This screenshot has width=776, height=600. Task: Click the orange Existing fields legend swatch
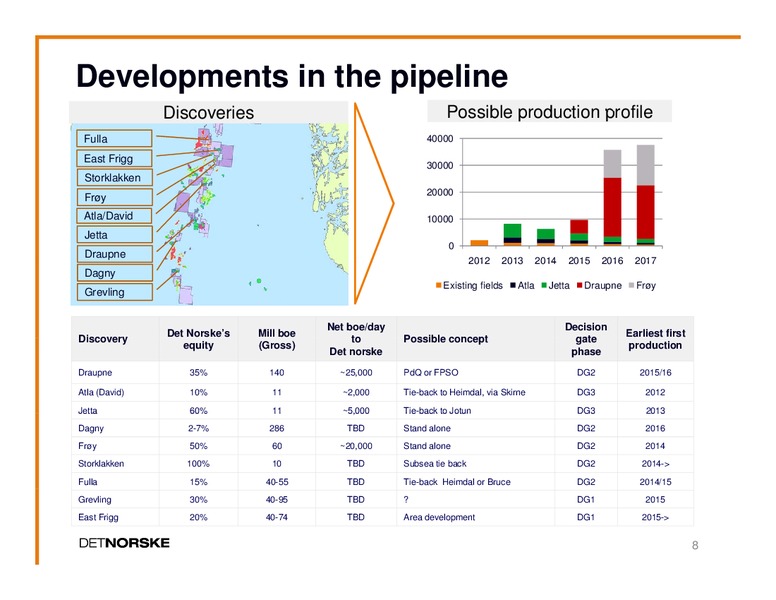438,286
